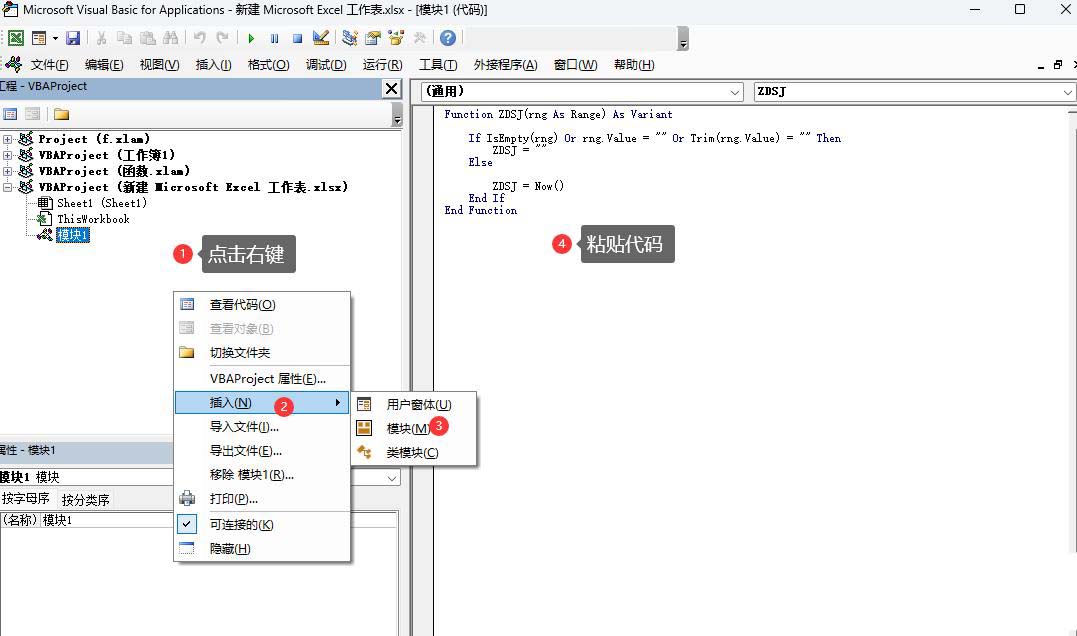This screenshot has width=1077, height=636.
Task: Expand the Project (f.xlam) tree node
Action: [x=8, y=139]
